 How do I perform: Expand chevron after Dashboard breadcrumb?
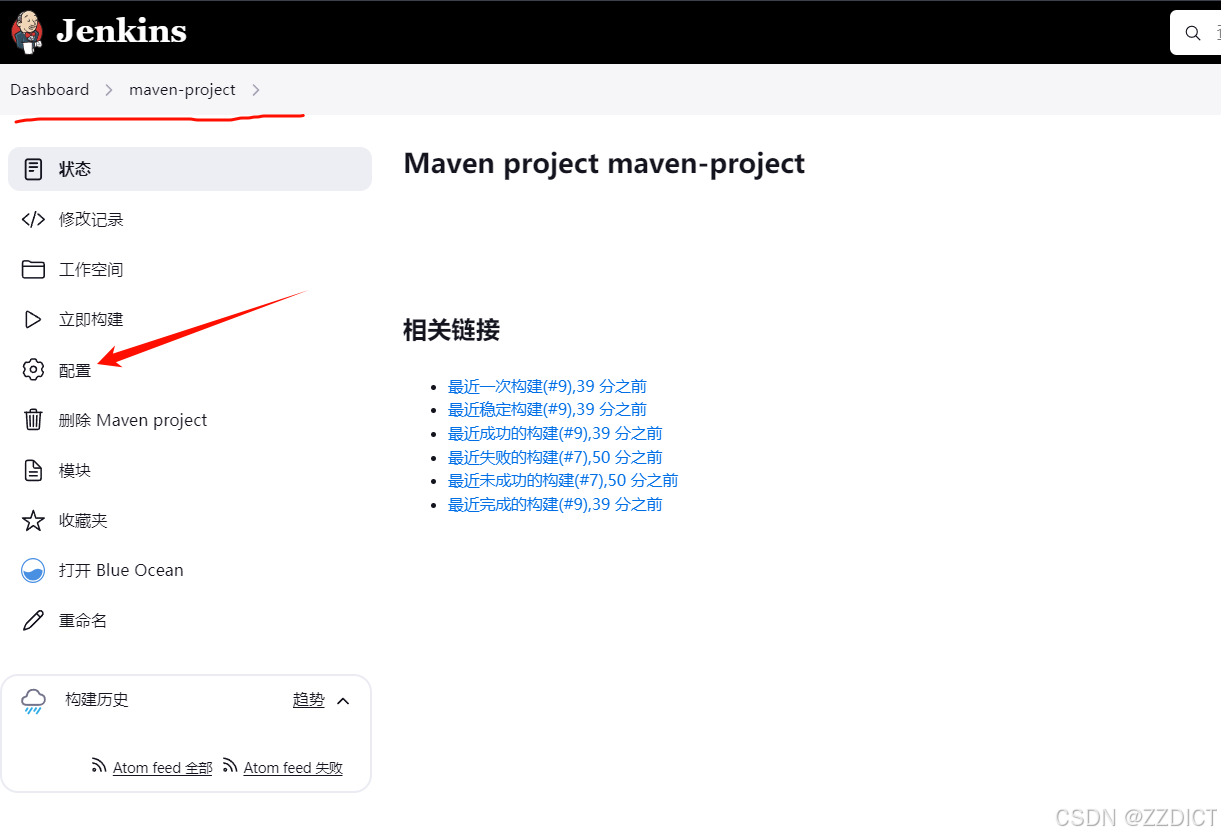pyautogui.click(x=109, y=90)
